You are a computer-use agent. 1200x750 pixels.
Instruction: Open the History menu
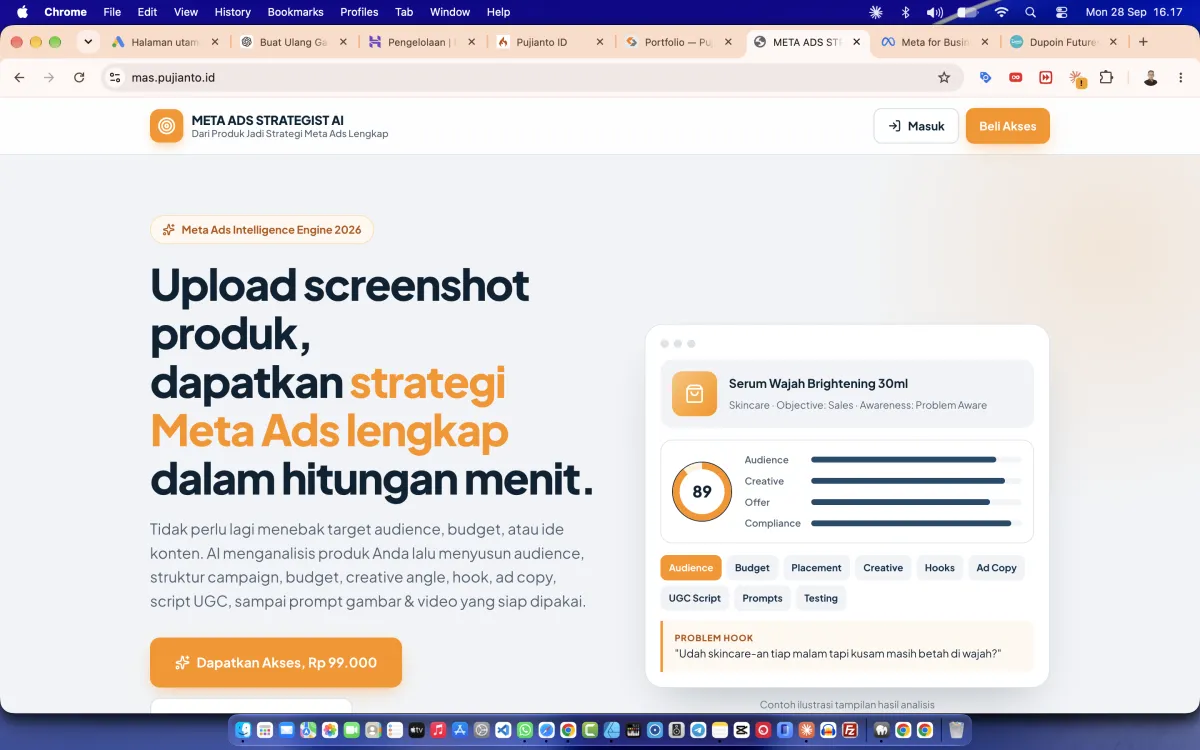coord(232,12)
